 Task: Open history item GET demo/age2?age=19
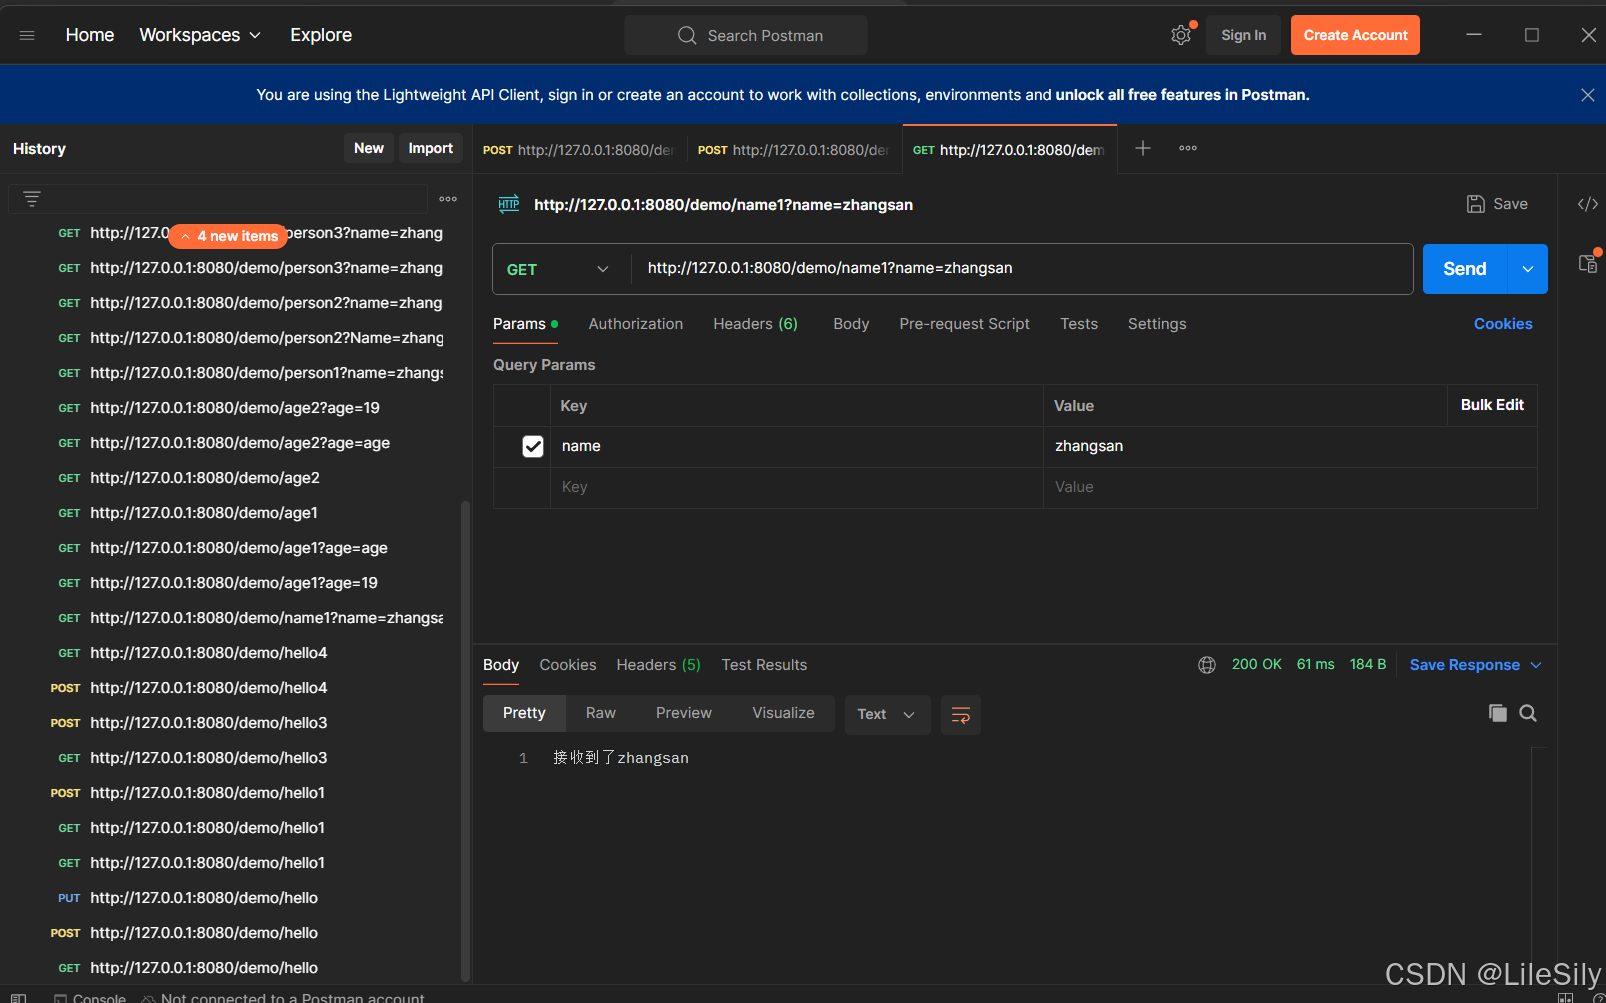[236, 408]
